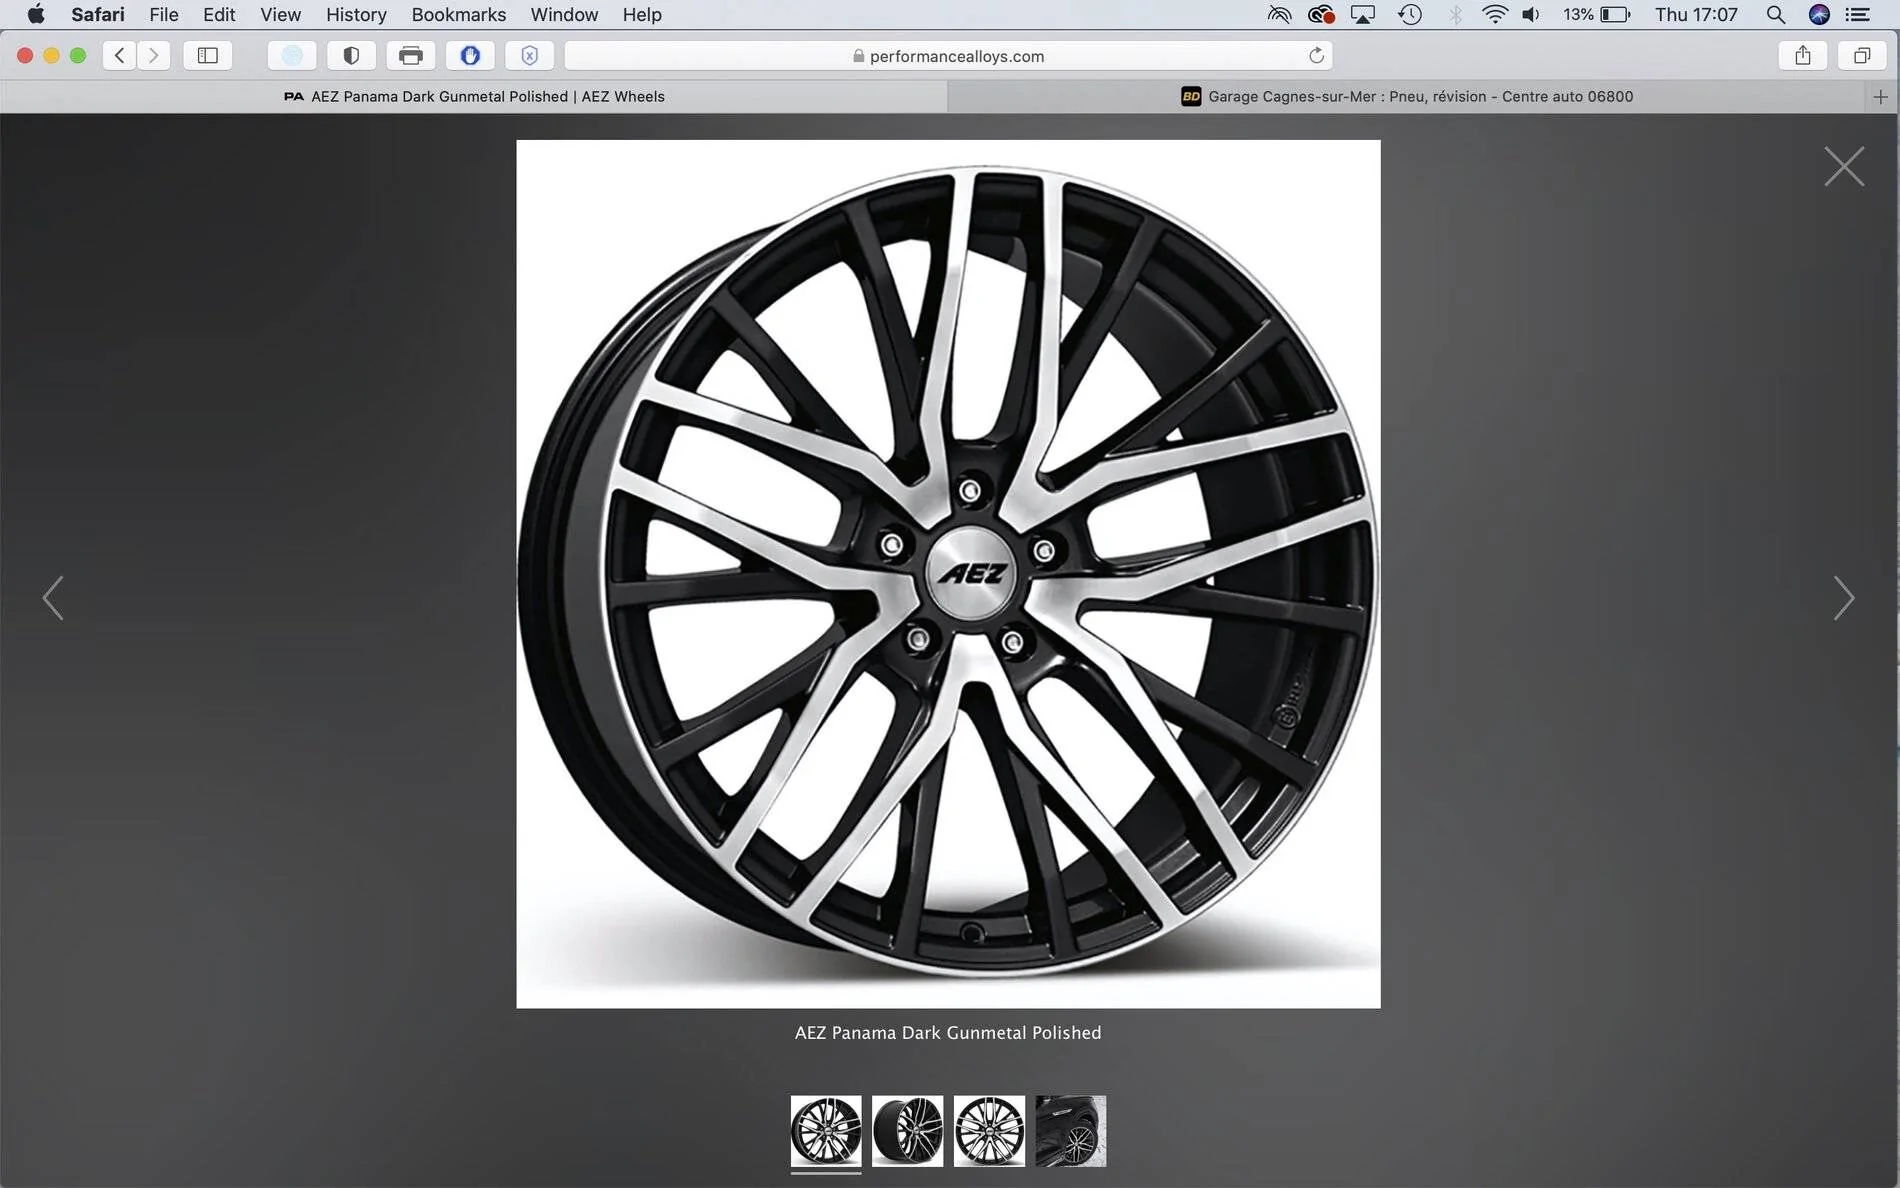Open Spotlight search
The width and height of the screenshot is (1900, 1188).
tap(1775, 14)
